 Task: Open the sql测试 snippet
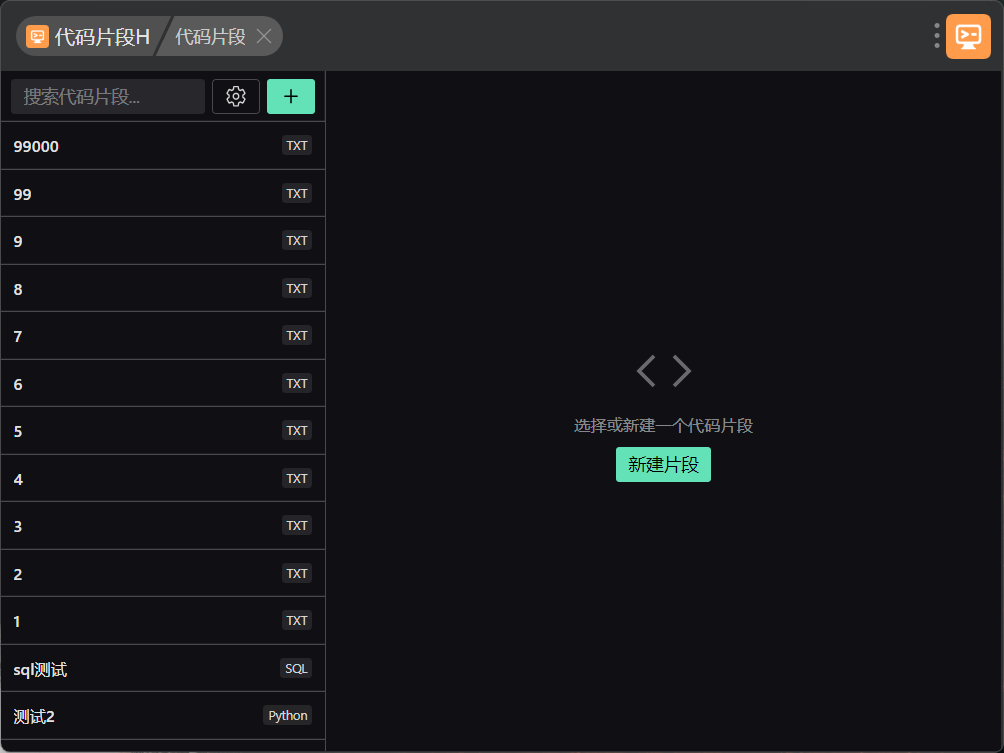163,668
